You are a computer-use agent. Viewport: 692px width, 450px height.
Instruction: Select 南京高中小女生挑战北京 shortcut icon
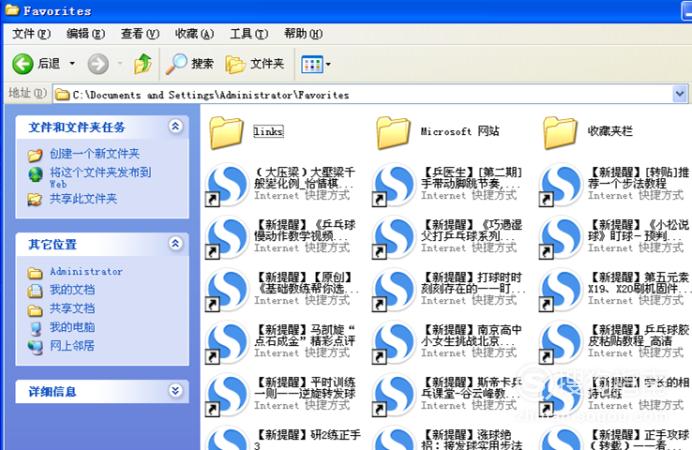coord(394,342)
